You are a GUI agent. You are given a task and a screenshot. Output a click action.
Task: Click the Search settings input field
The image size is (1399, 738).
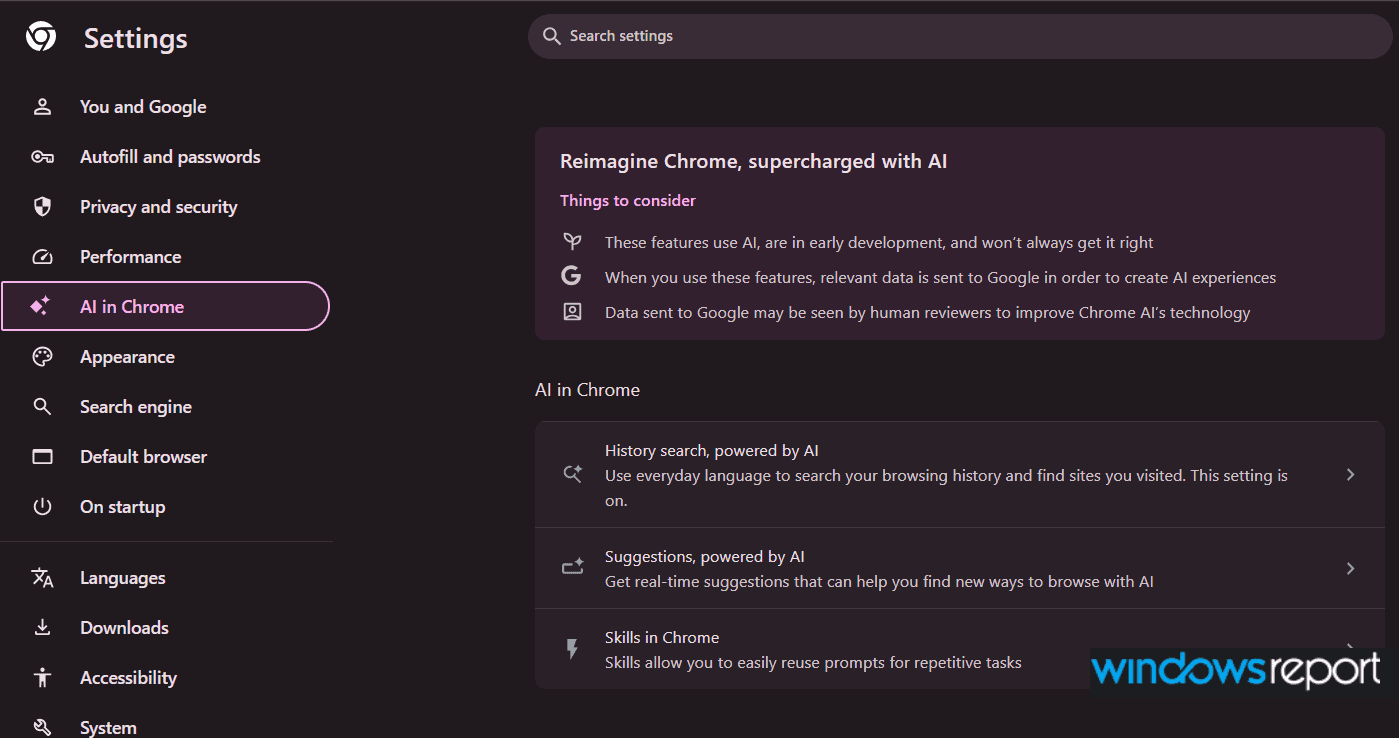pos(960,36)
